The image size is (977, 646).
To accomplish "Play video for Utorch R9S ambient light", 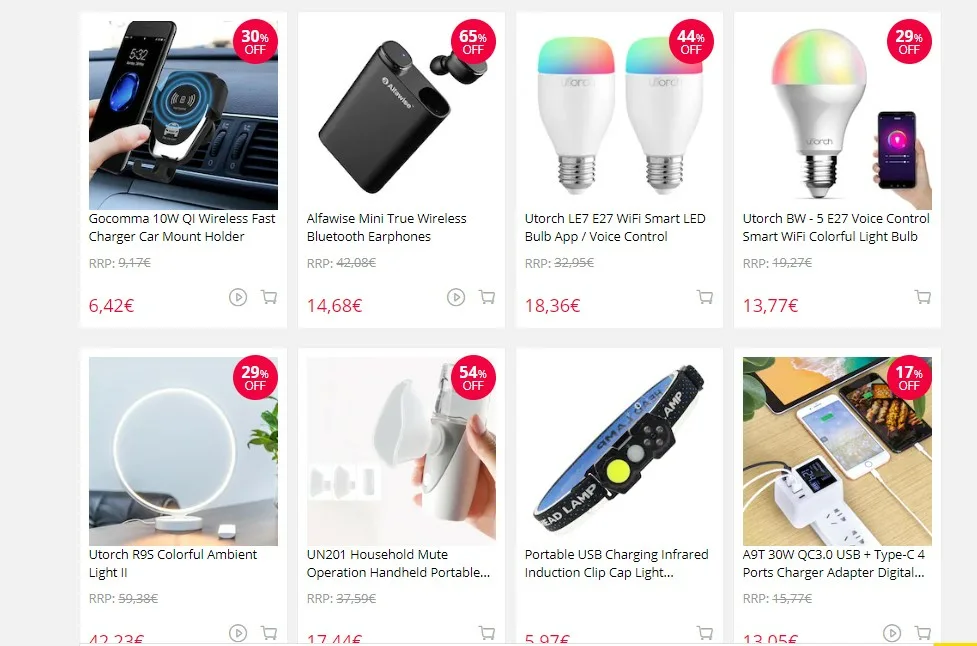I will click(238, 633).
